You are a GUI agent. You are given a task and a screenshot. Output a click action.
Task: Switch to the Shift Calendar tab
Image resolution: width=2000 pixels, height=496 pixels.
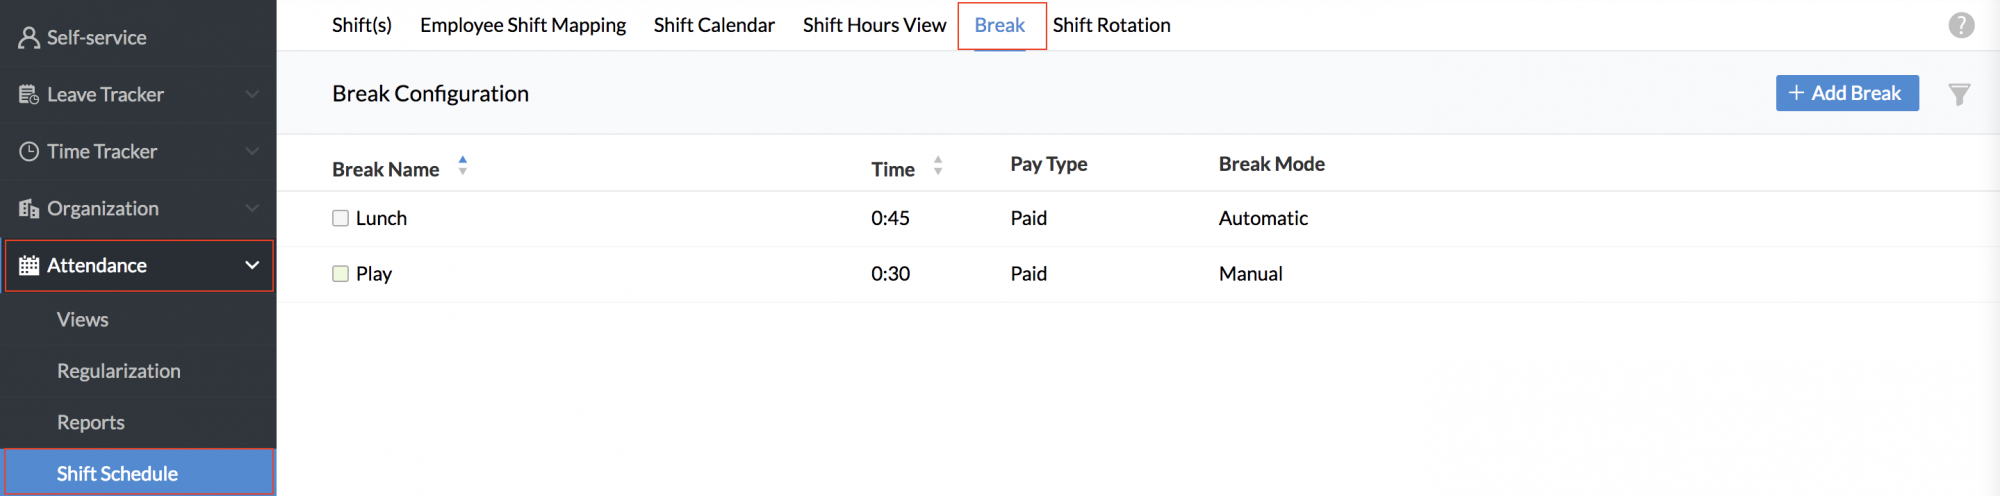714,25
